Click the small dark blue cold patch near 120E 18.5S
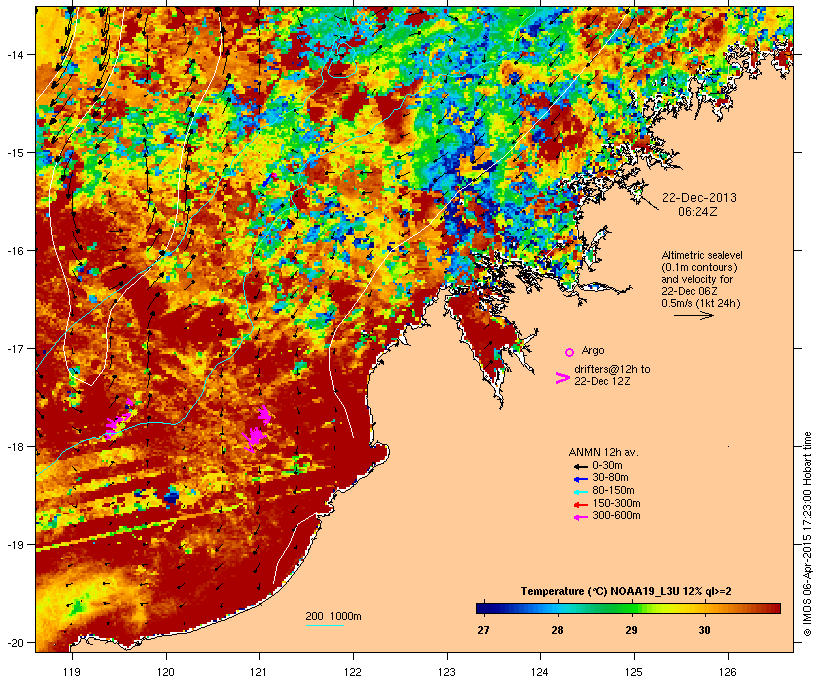Image resolution: width=820 pixels, height=680 pixels. [x=170, y=496]
